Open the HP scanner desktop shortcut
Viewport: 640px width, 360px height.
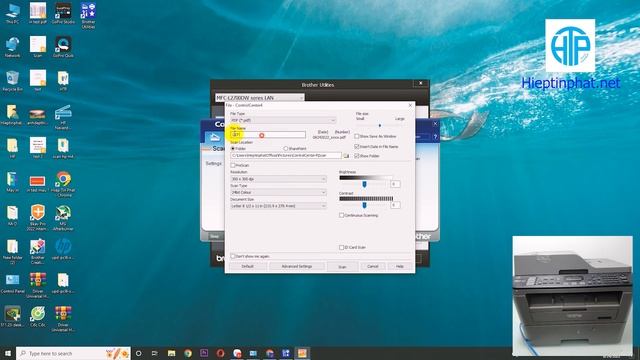coord(63,117)
